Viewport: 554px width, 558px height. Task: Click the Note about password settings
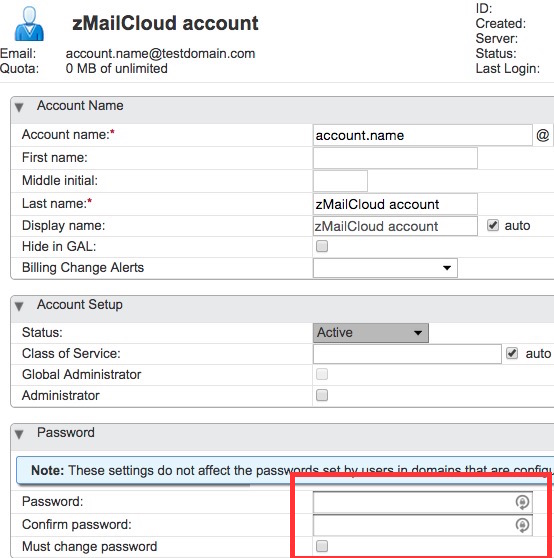point(285,470)
